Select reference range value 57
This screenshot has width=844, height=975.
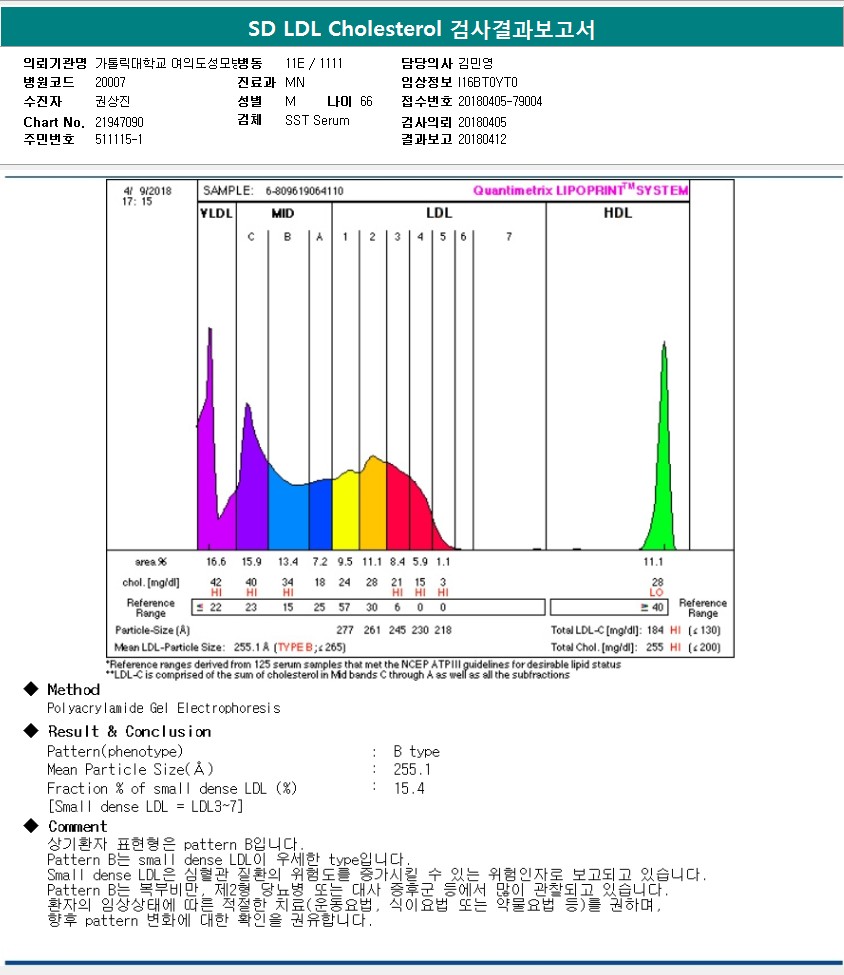(x=344, y=607)
